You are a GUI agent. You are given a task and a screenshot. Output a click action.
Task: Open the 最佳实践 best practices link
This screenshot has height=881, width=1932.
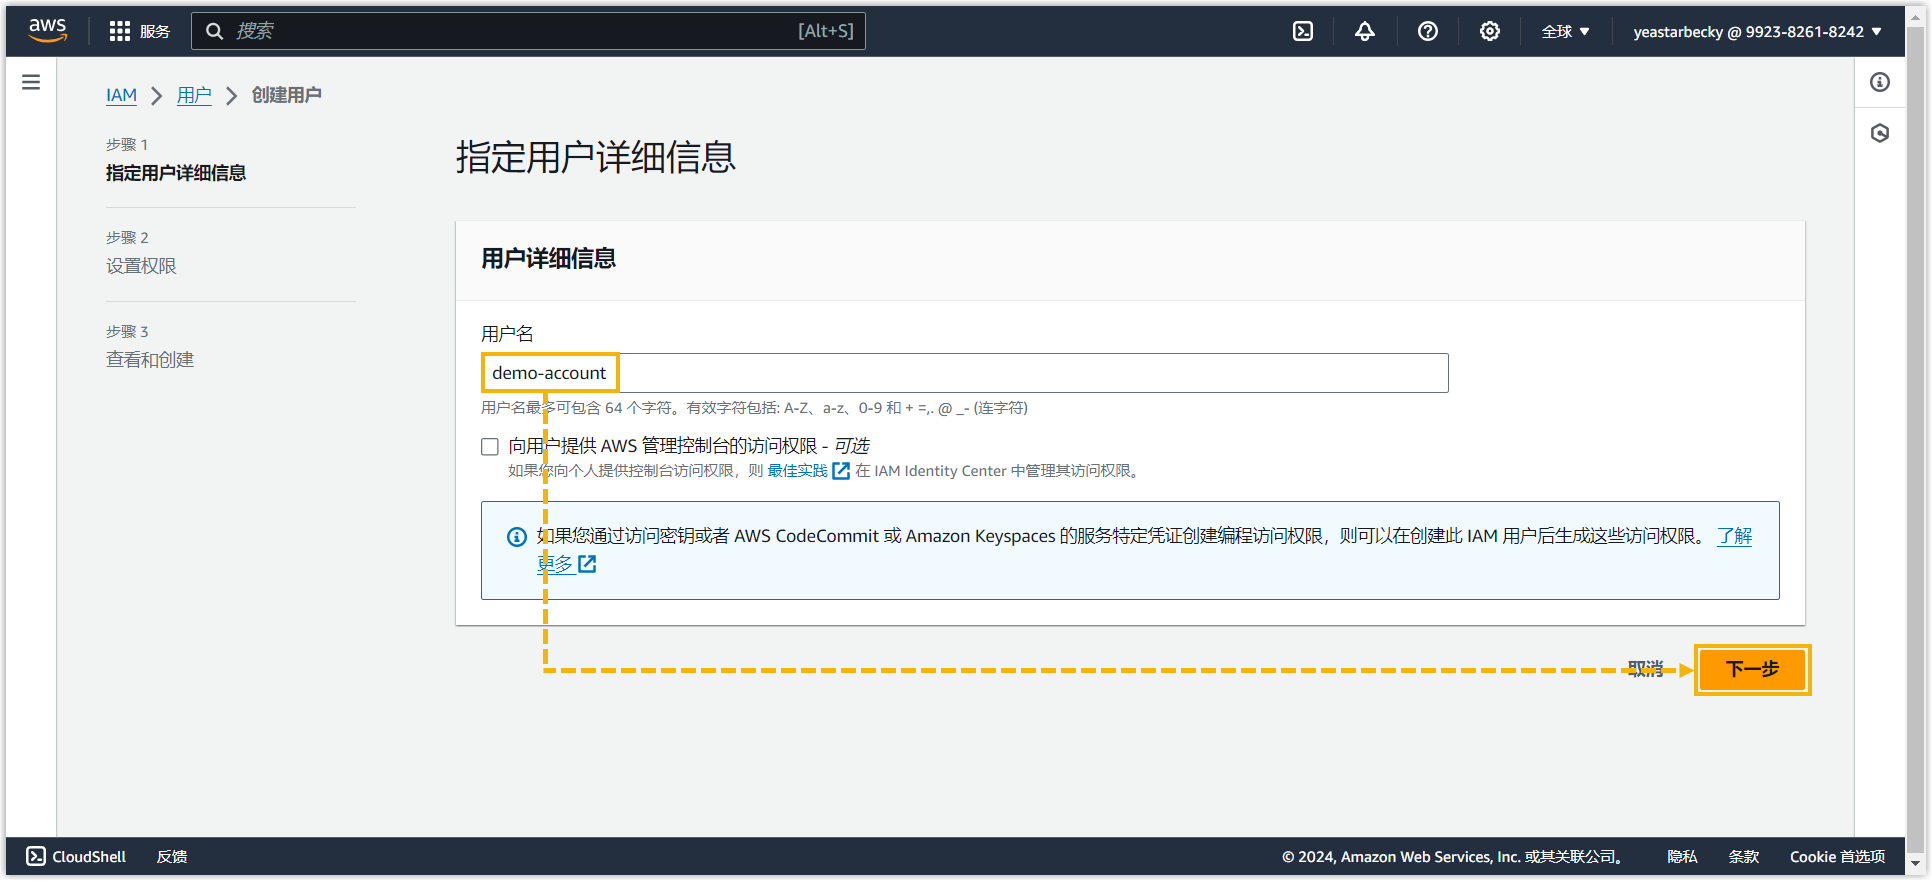pyautogui.click(x=797, y=471)
